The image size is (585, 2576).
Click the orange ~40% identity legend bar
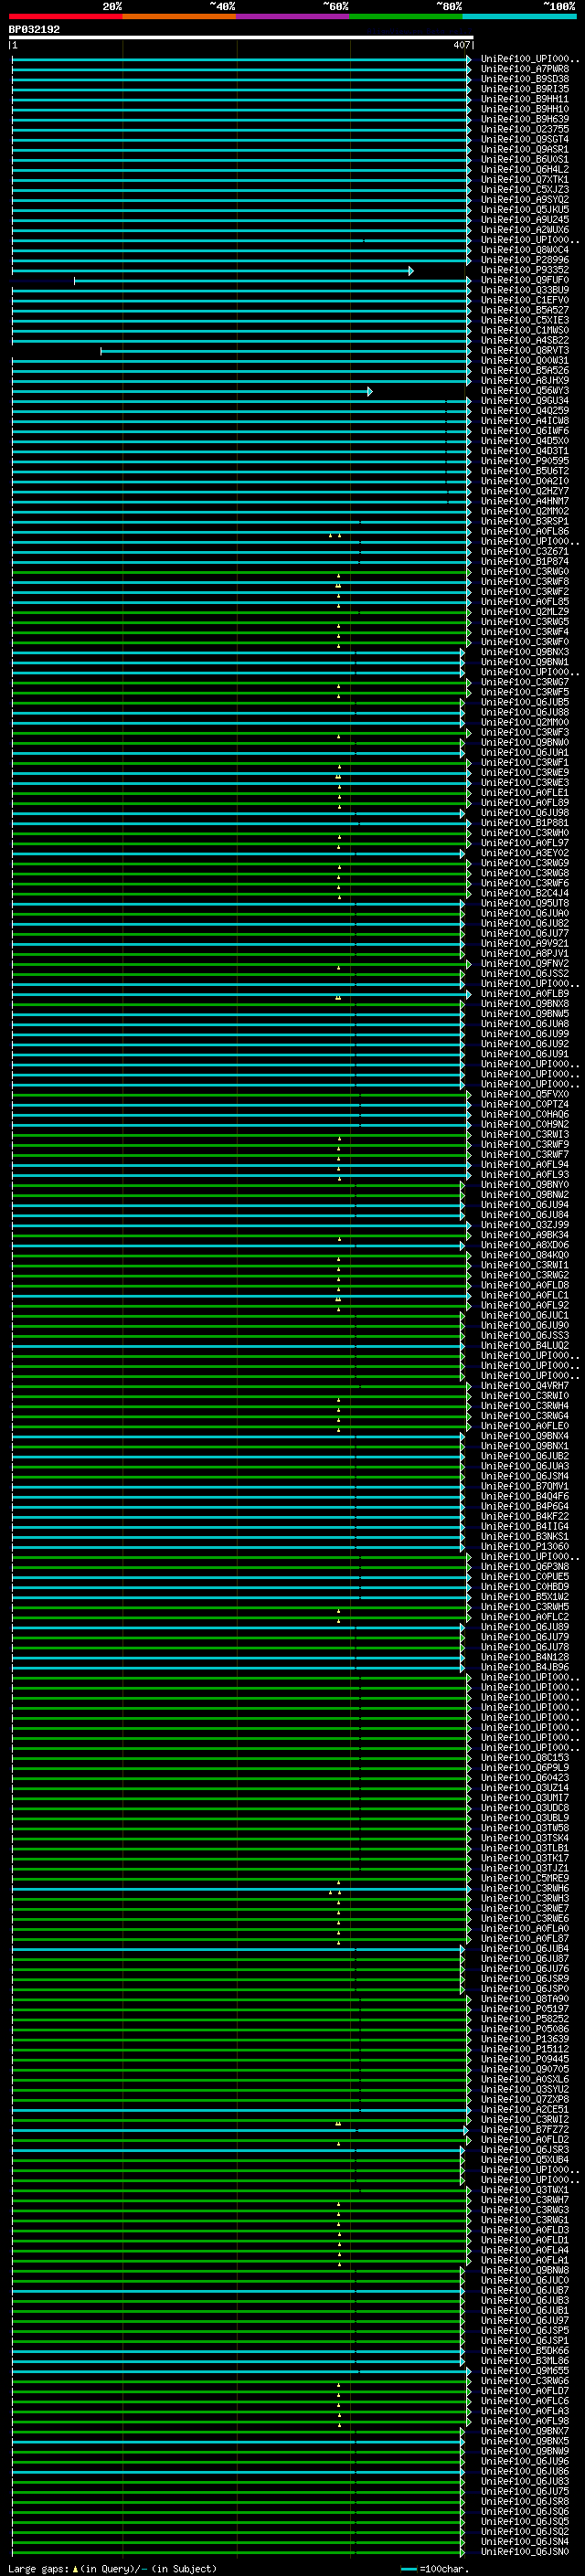click(x=180, y=16)
